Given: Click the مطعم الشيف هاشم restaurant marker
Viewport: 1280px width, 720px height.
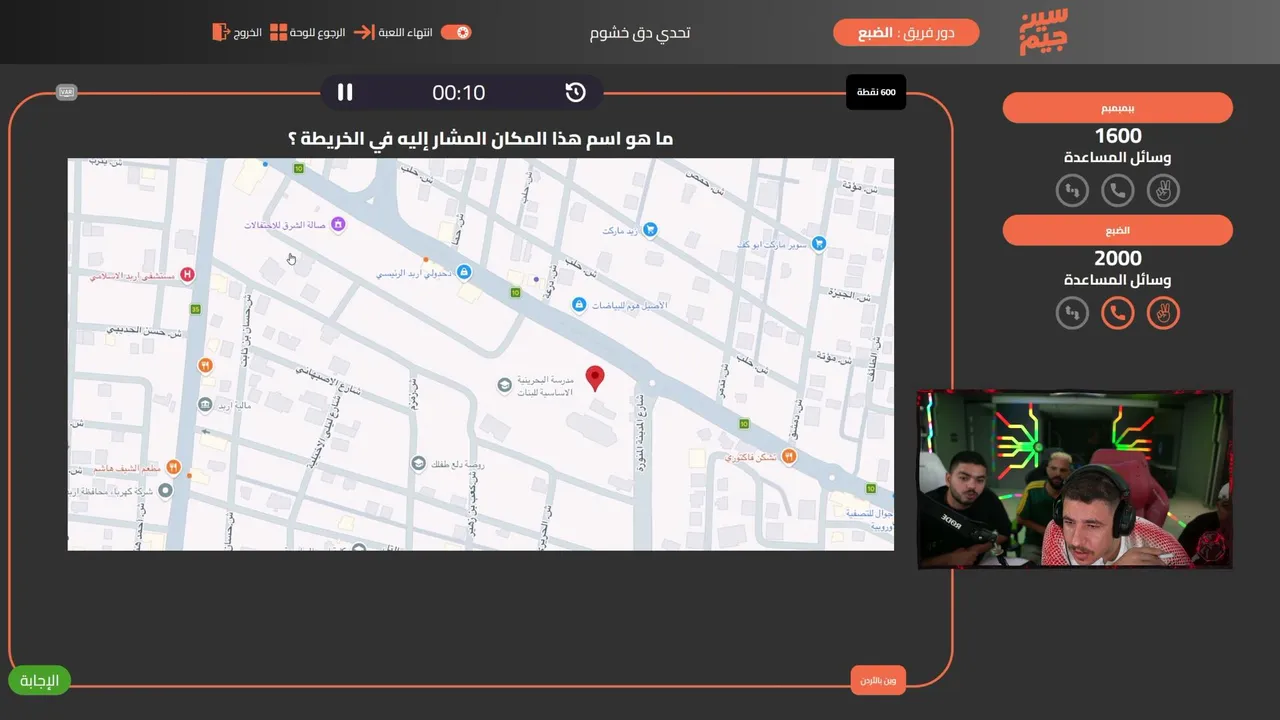Looking at the screenshot, I should [173, 467].
